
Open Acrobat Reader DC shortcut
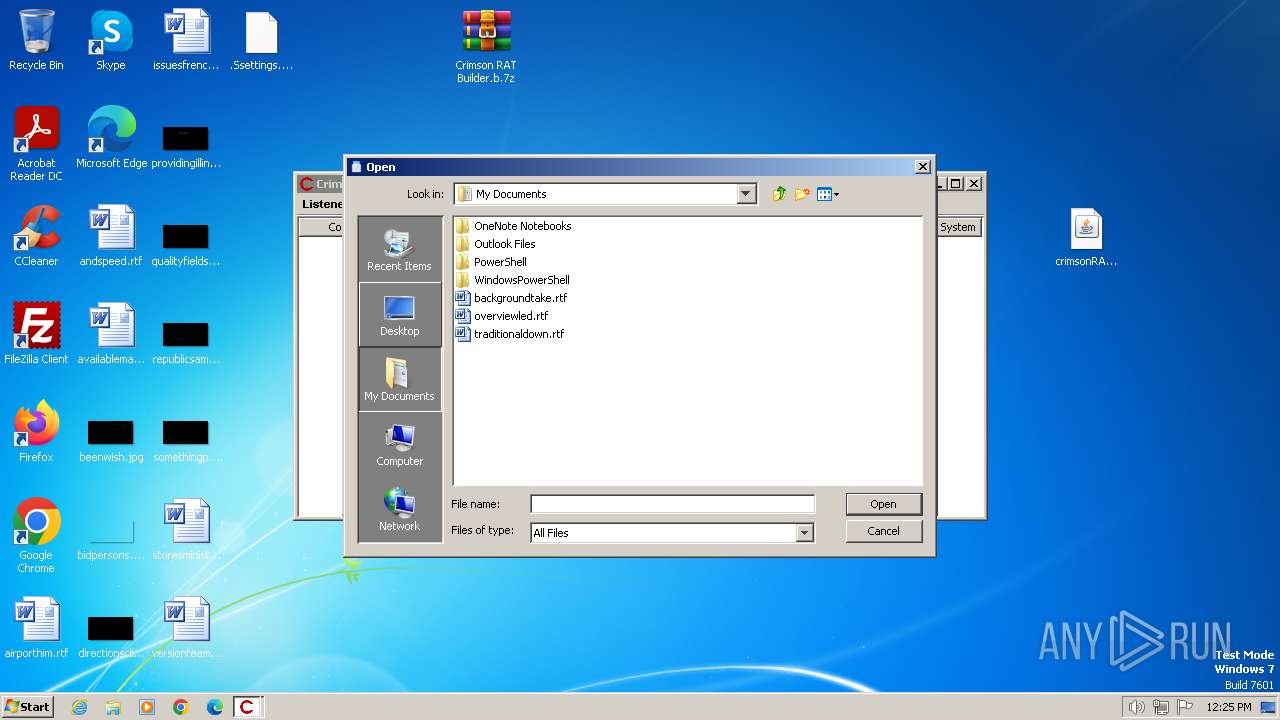point(36,144)
